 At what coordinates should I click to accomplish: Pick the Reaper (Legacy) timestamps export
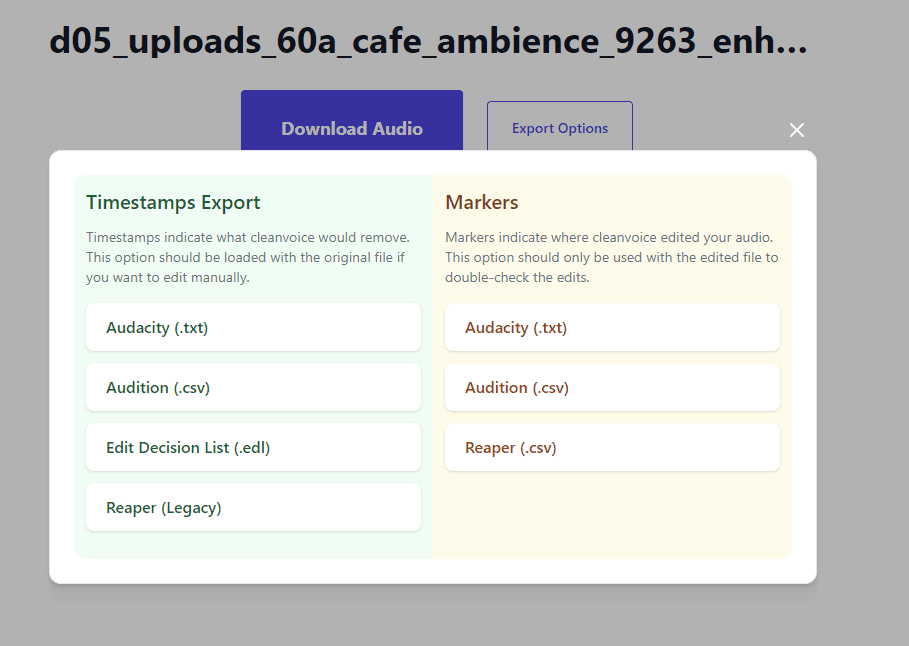coord(253,507)
